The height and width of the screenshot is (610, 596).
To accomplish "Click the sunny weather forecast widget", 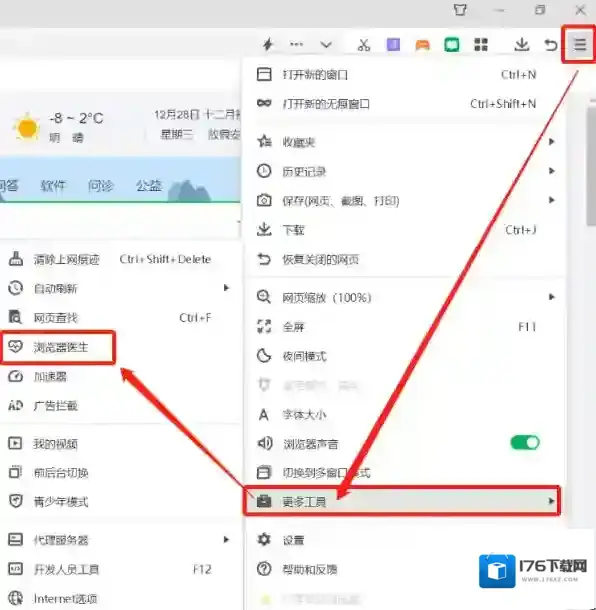I will coord(58,126).
